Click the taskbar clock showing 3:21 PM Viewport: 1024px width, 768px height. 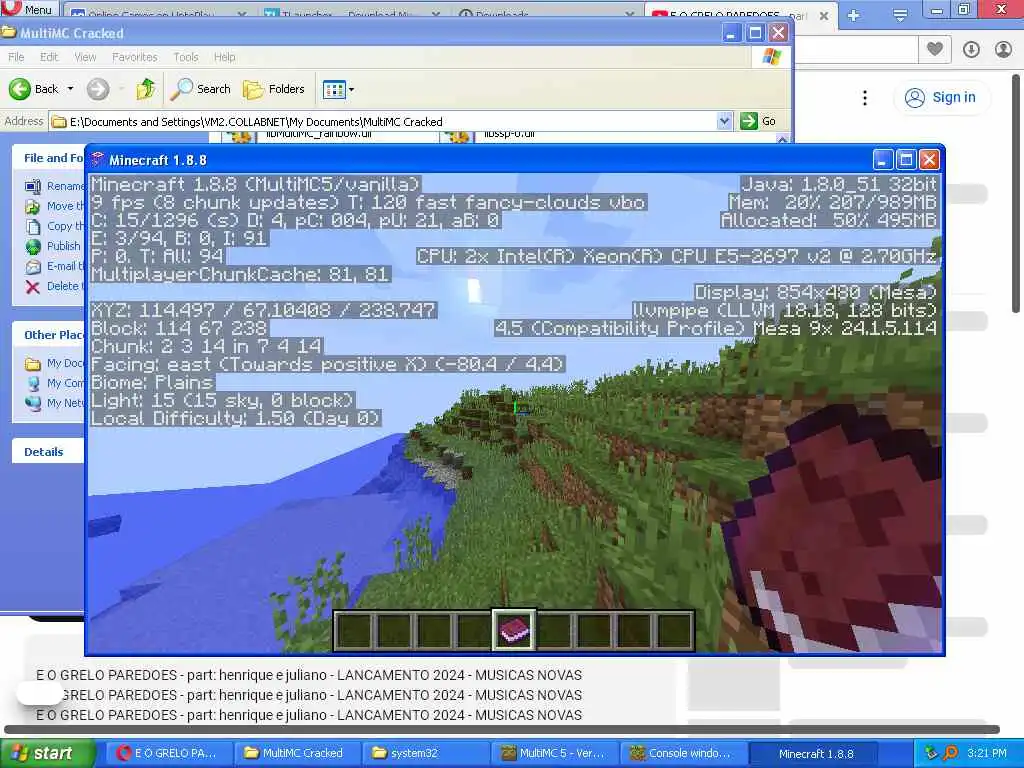pyautogui.click(x=987, y=753)
